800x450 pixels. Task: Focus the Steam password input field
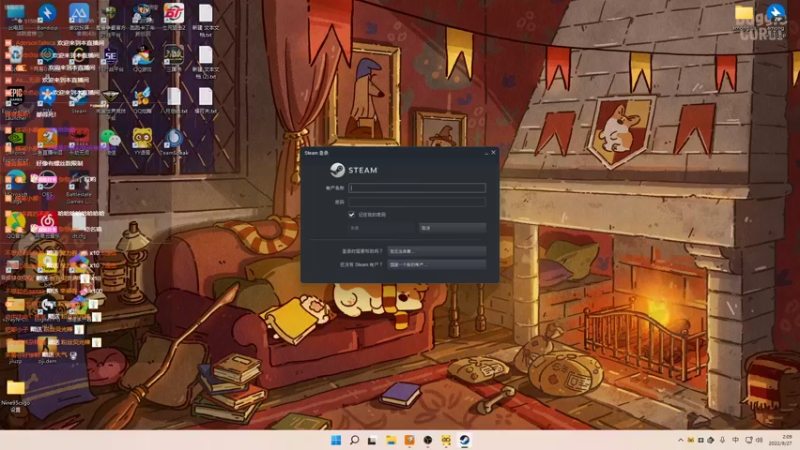click(417, 202)
